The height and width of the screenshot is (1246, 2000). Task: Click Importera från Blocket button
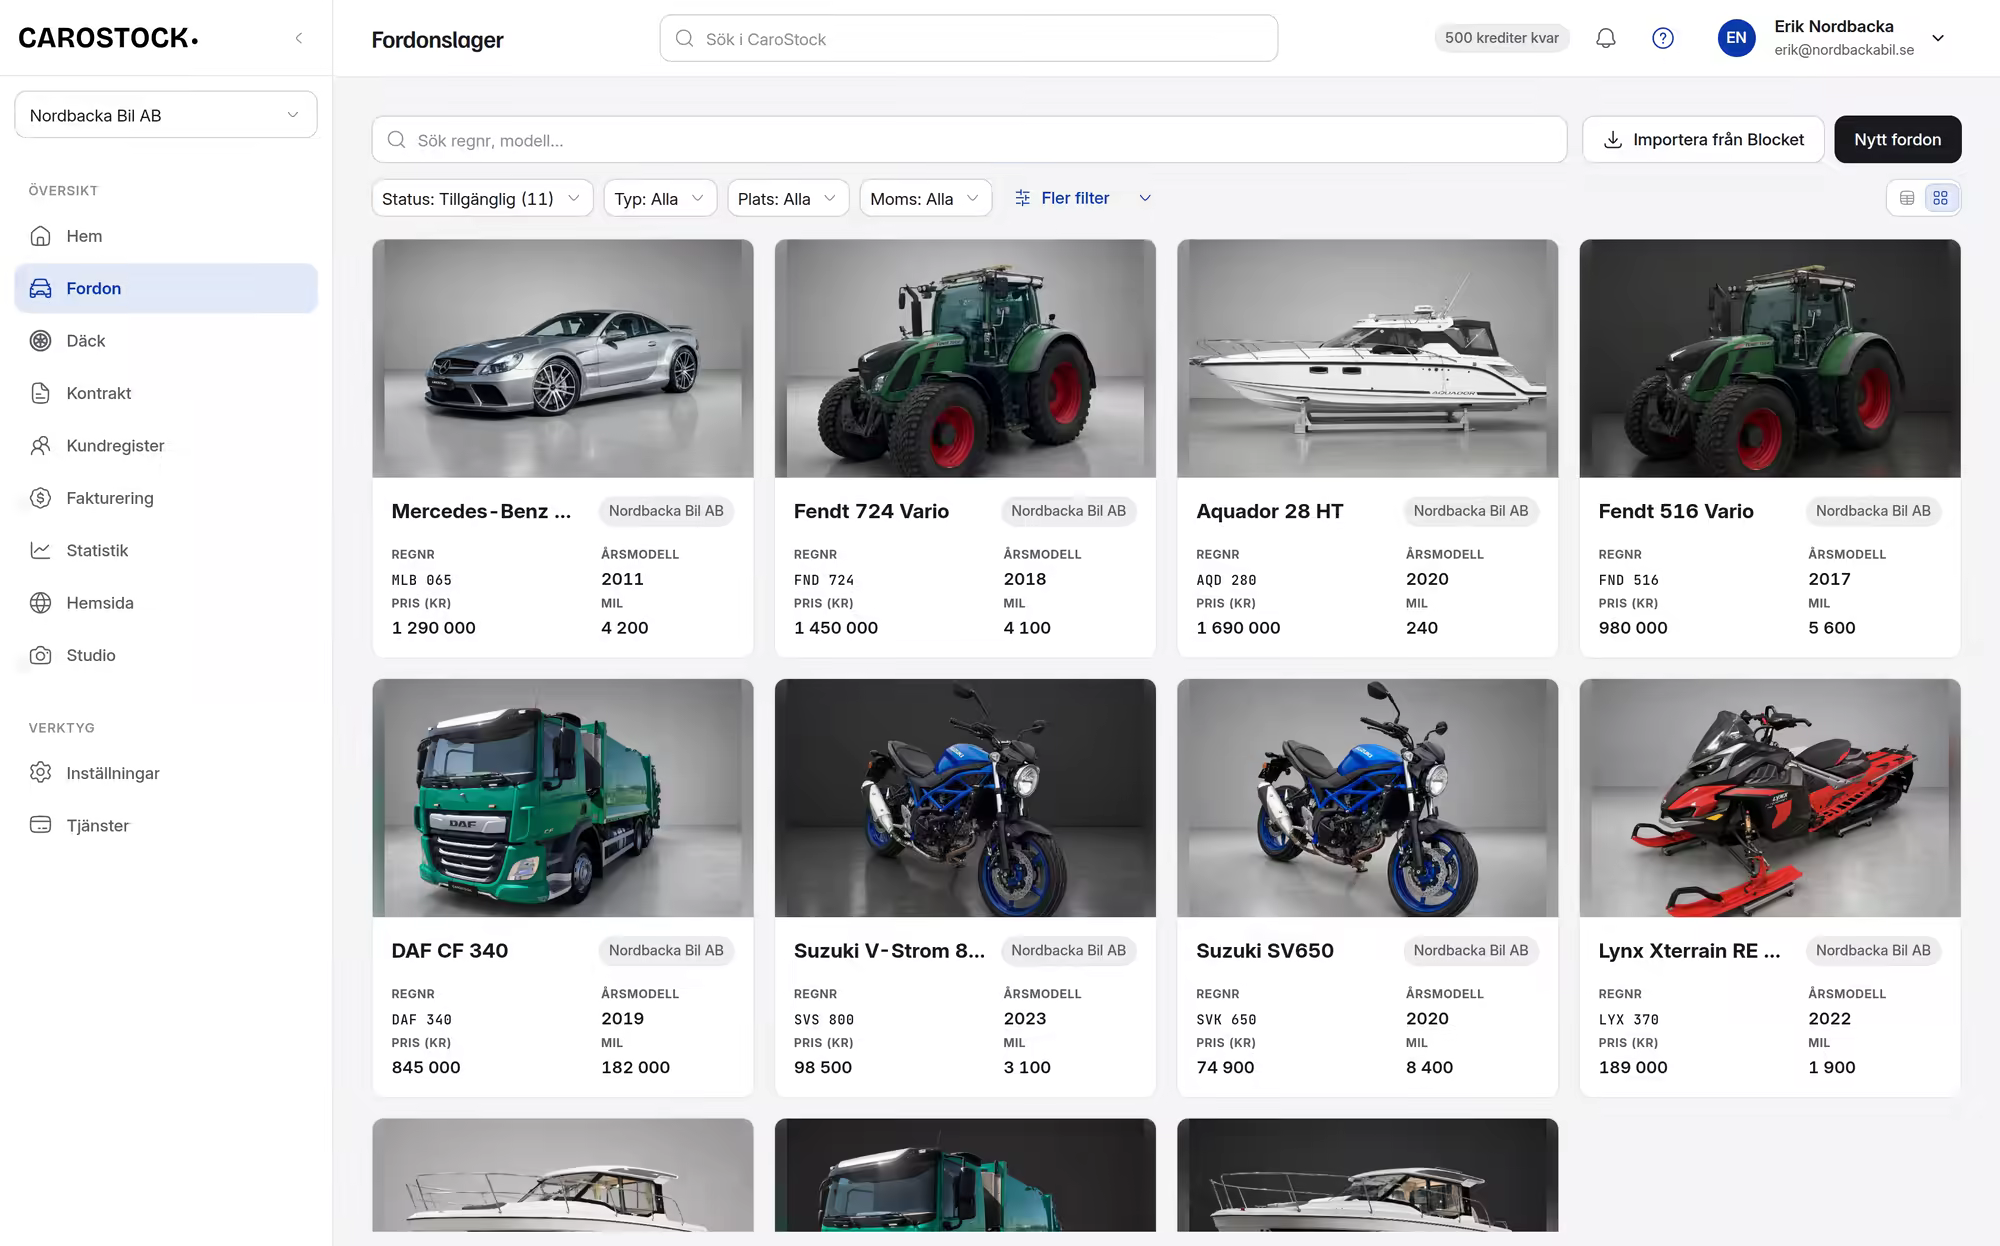(1703, 140)
